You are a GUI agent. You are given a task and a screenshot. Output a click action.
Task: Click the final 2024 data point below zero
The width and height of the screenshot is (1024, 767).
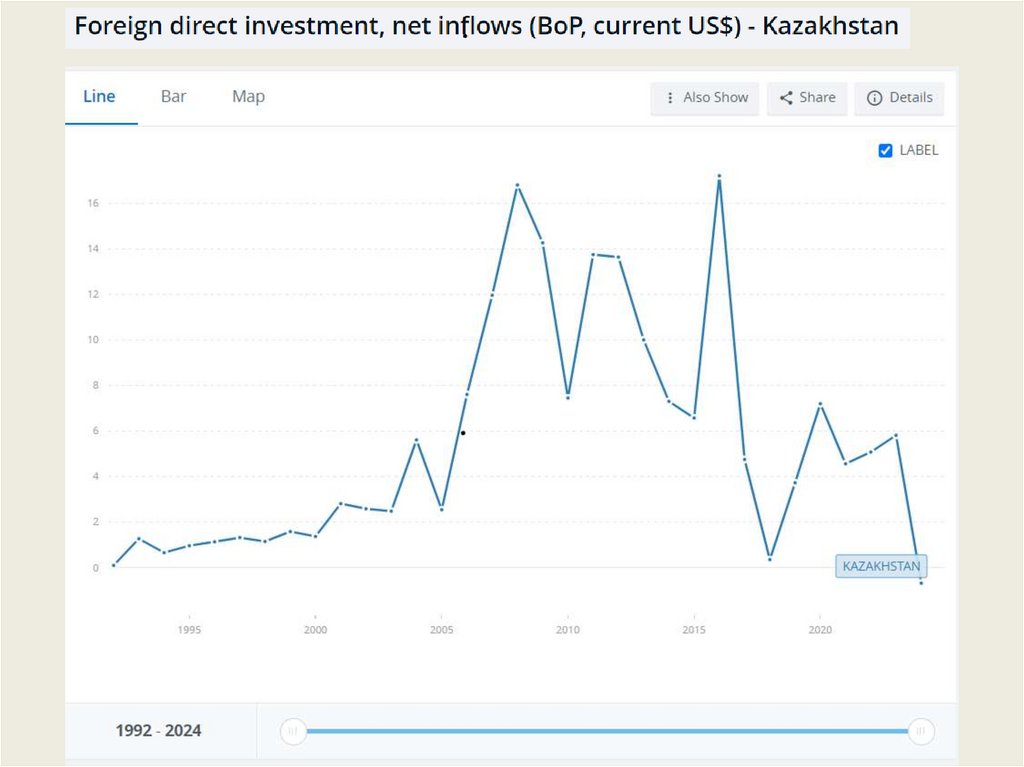click(x=921, y=582)
